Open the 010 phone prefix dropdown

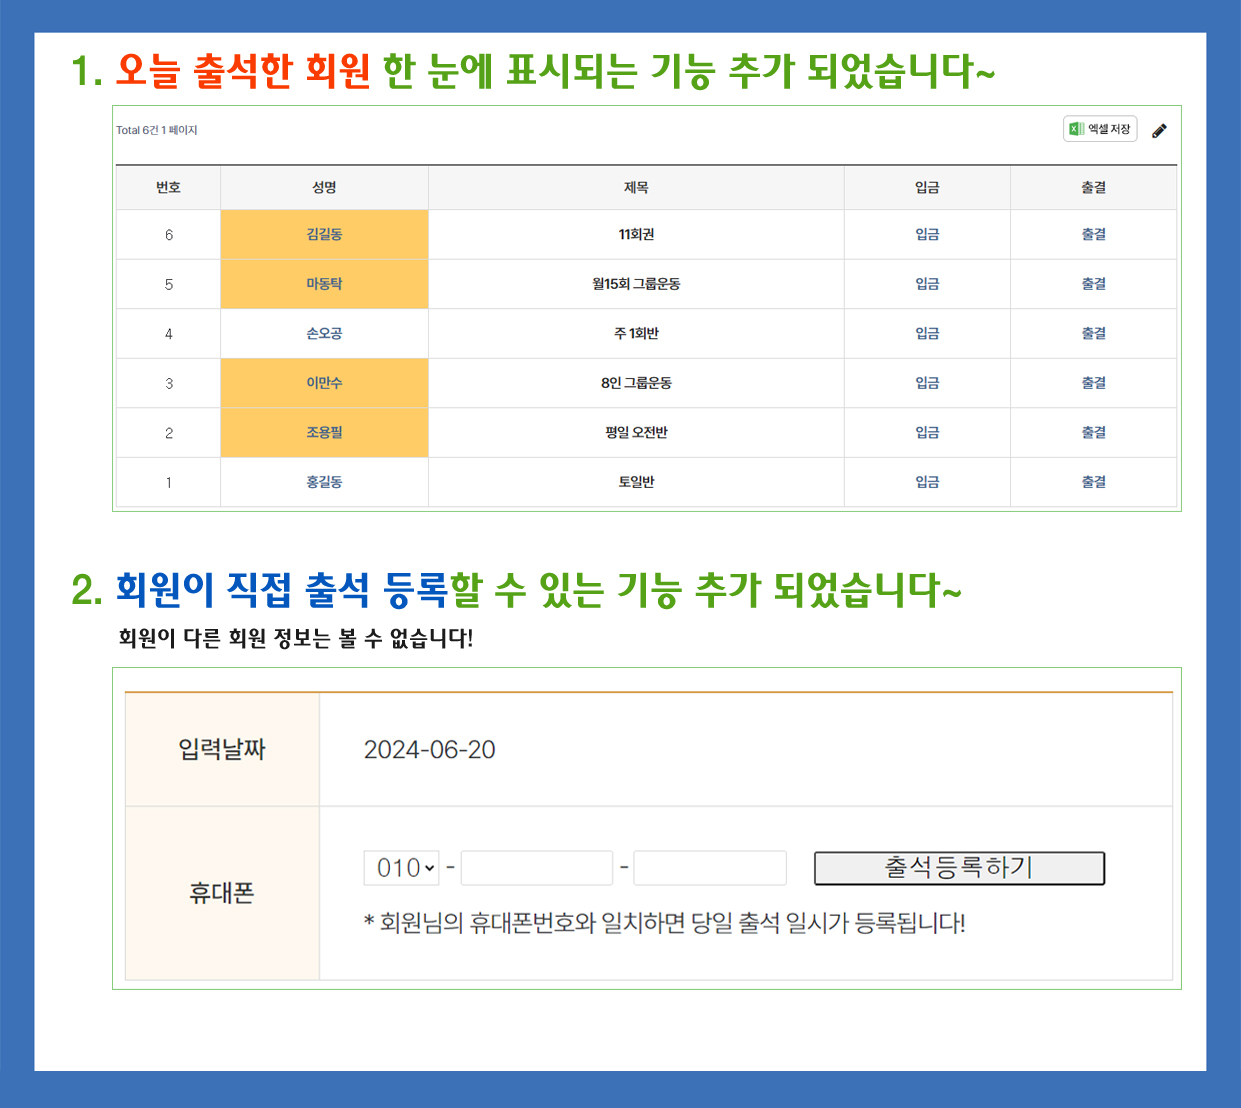[x=401, y=868]
